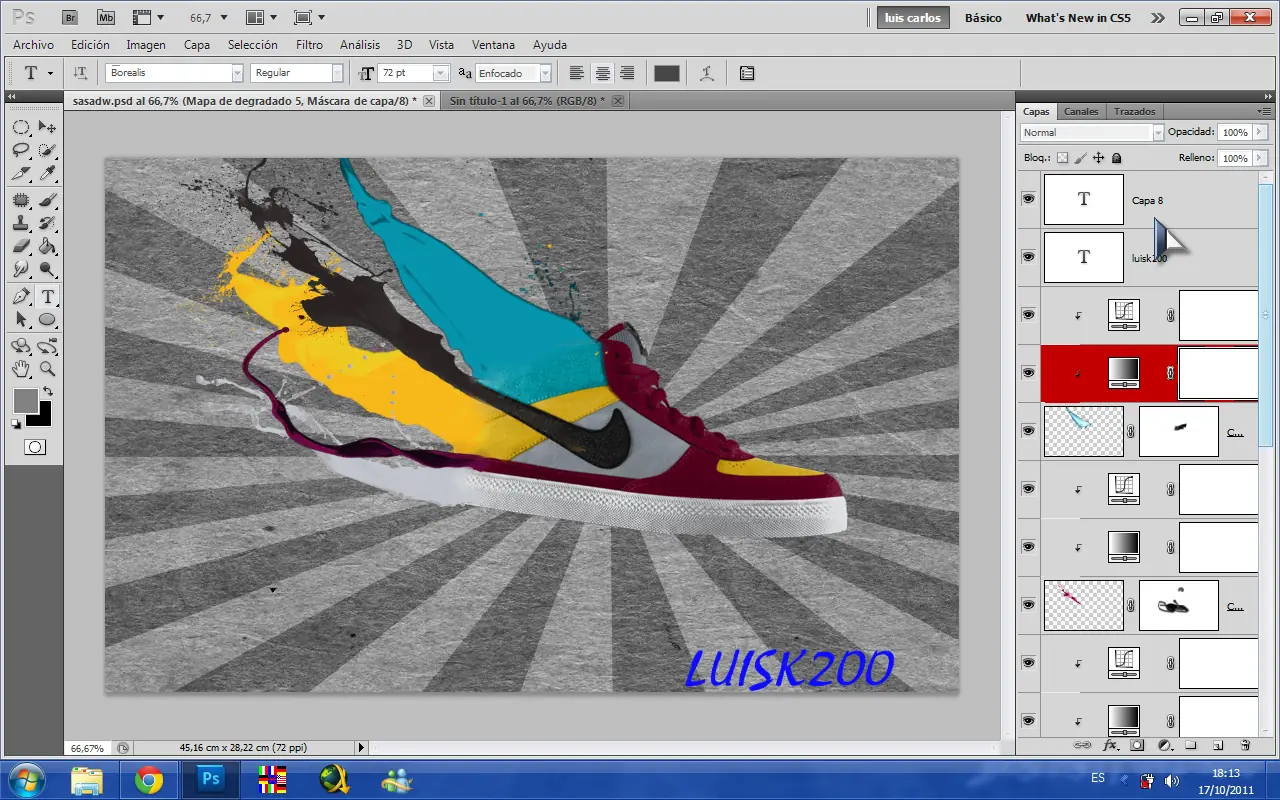Open the Opacidad slider arrow

[x=1260, y=132]
